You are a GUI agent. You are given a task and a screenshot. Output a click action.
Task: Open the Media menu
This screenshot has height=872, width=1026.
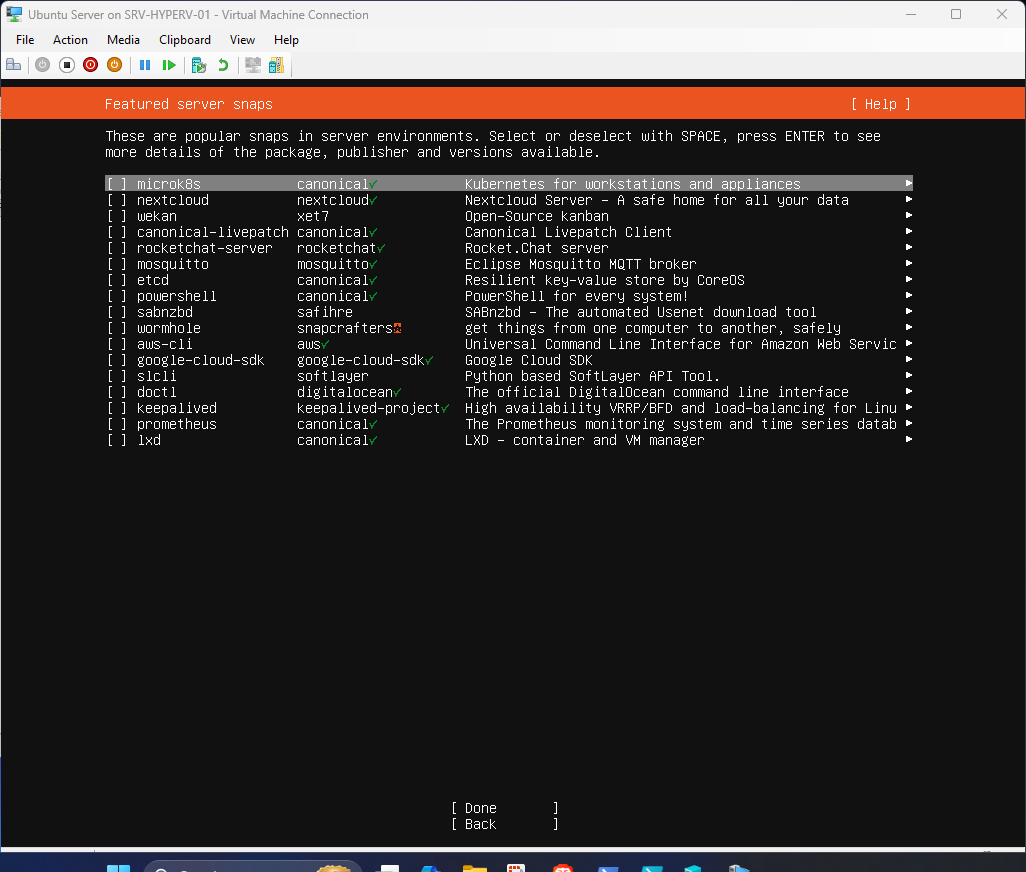pos(123,40)
